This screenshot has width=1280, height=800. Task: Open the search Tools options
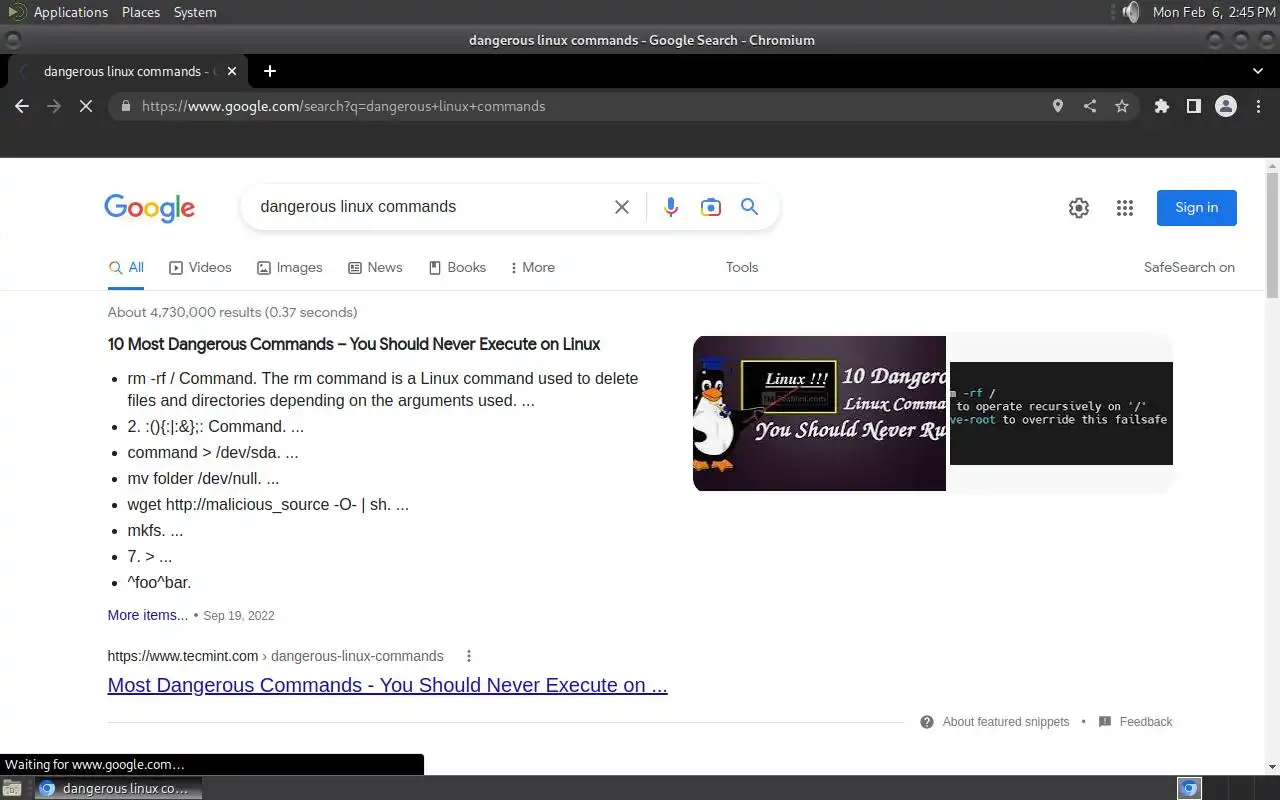[742, 267]
